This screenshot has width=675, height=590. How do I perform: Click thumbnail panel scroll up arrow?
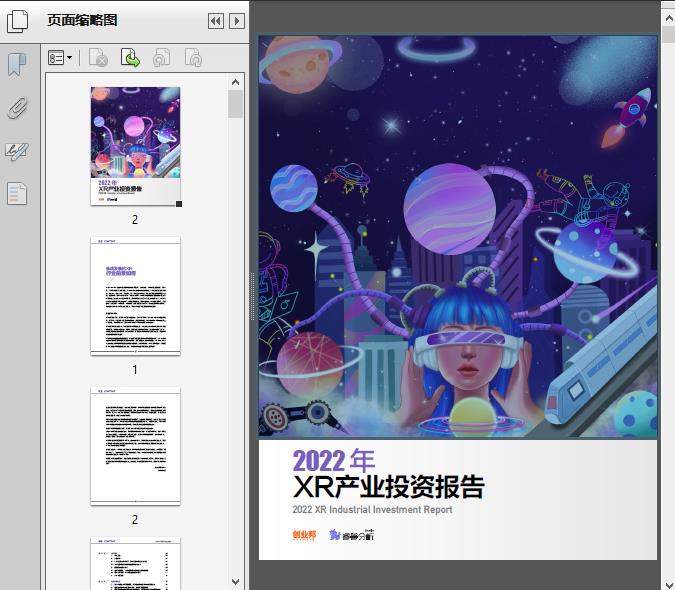click(235, 82)
